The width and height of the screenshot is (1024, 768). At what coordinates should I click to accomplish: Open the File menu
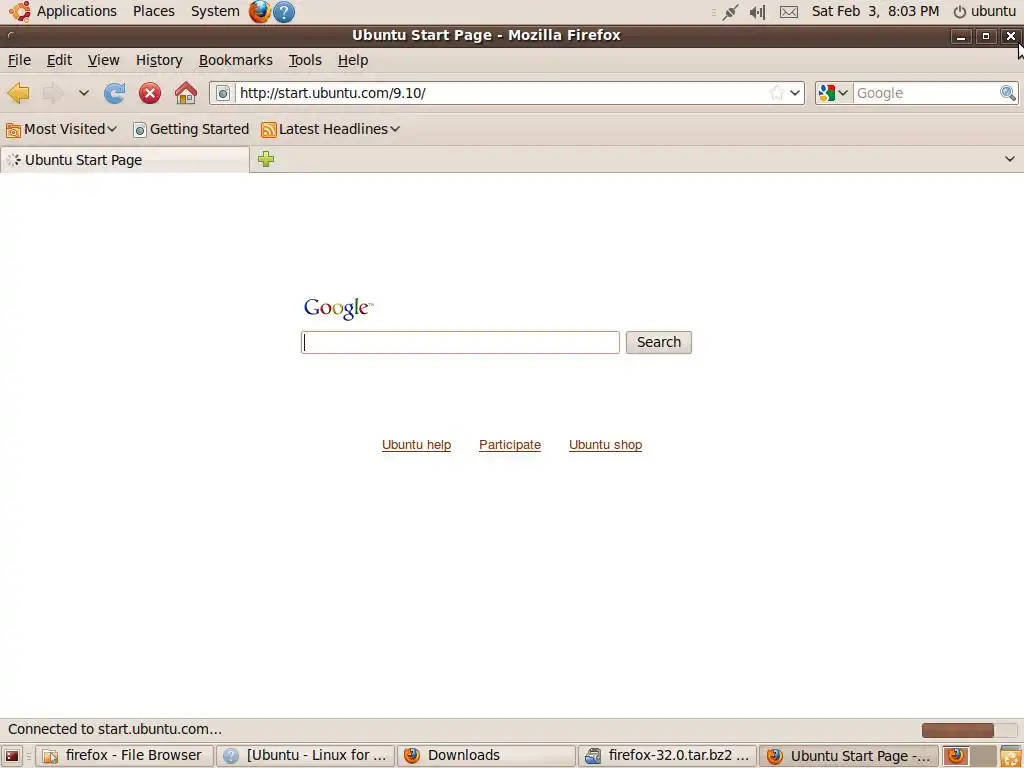19,60
